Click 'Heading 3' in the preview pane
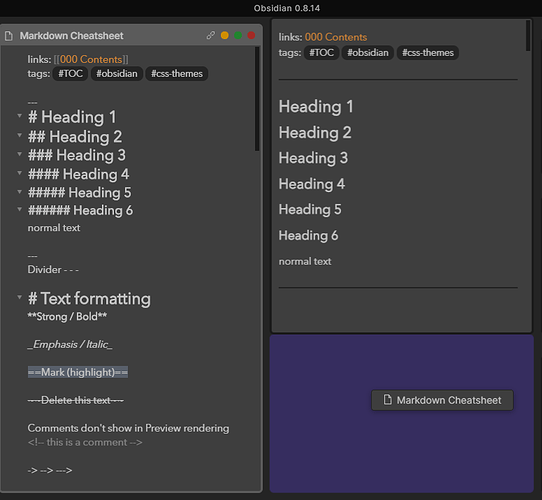The height and width of the screenshot is (500, 542). [x=313, y=158]
